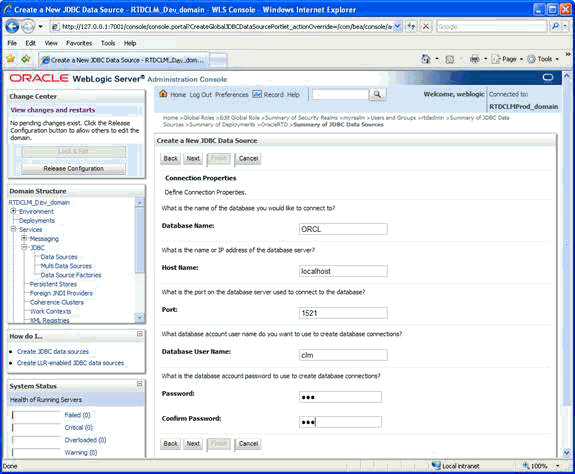Select Data Sources in Domain Structure

click(x=59, y=257)
